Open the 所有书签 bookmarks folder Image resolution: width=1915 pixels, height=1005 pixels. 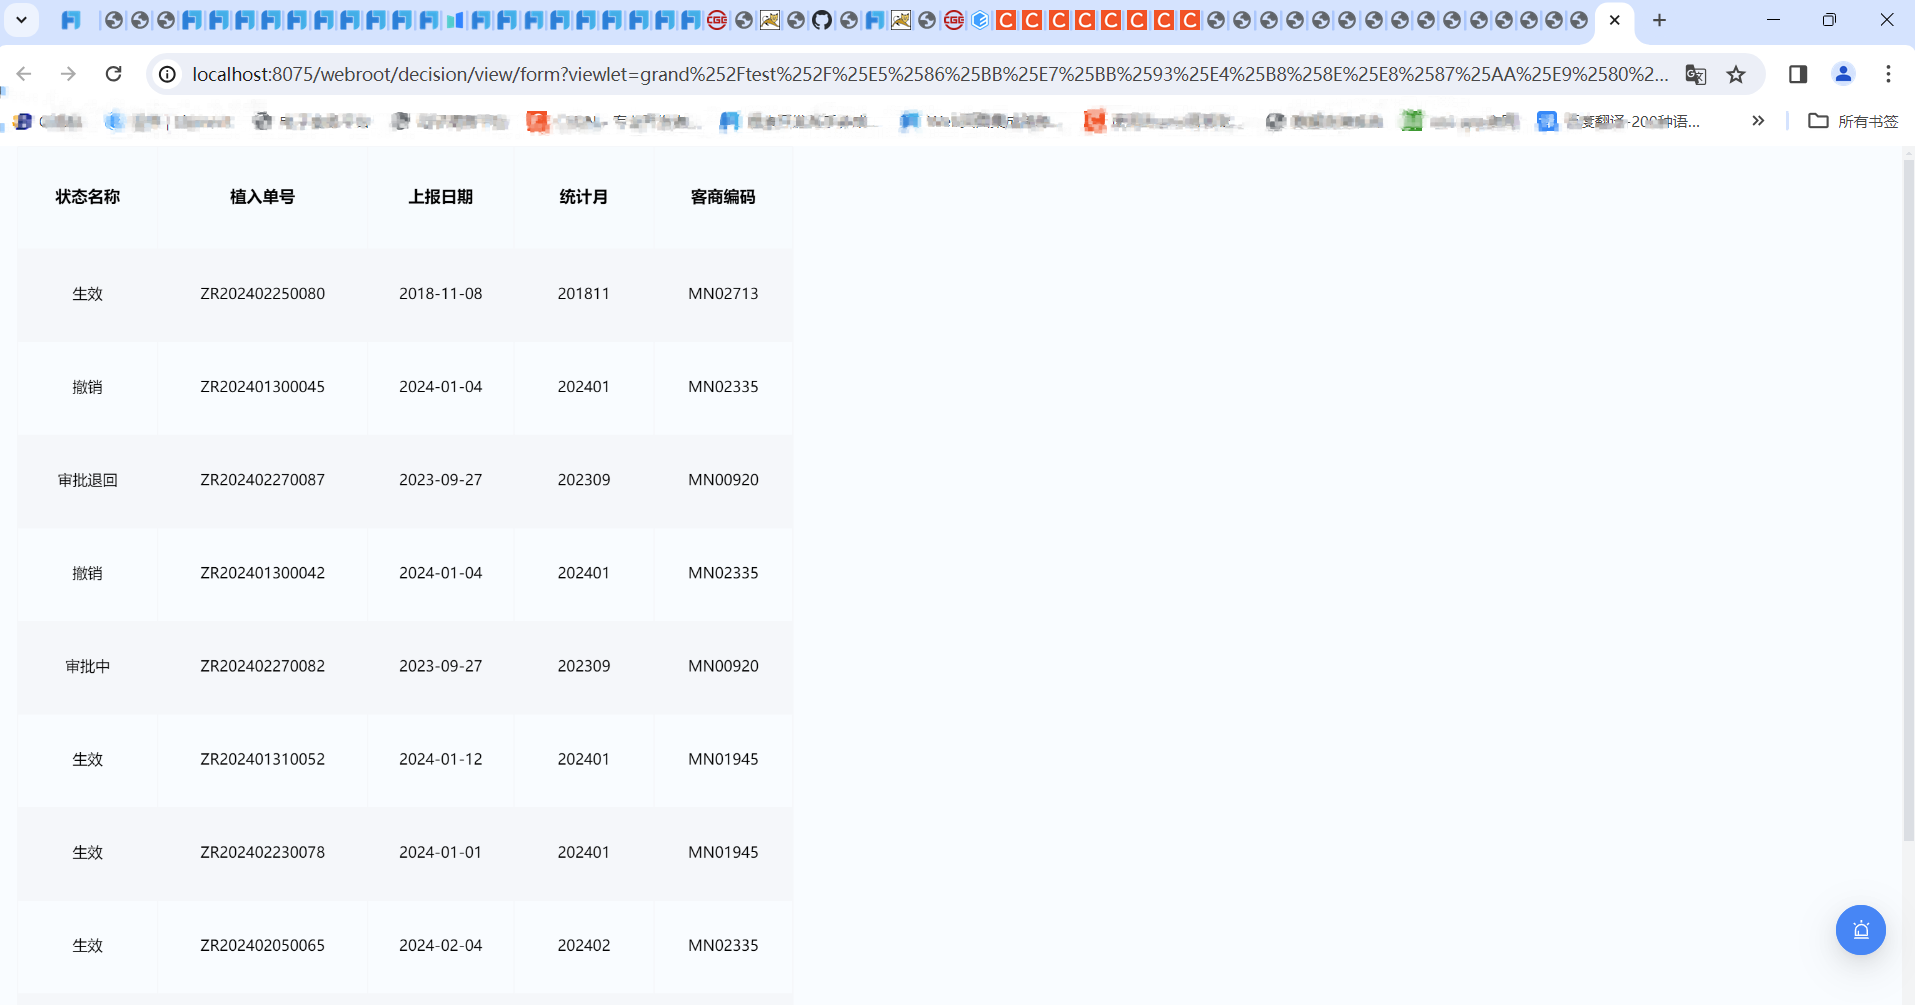(1853, 121)
